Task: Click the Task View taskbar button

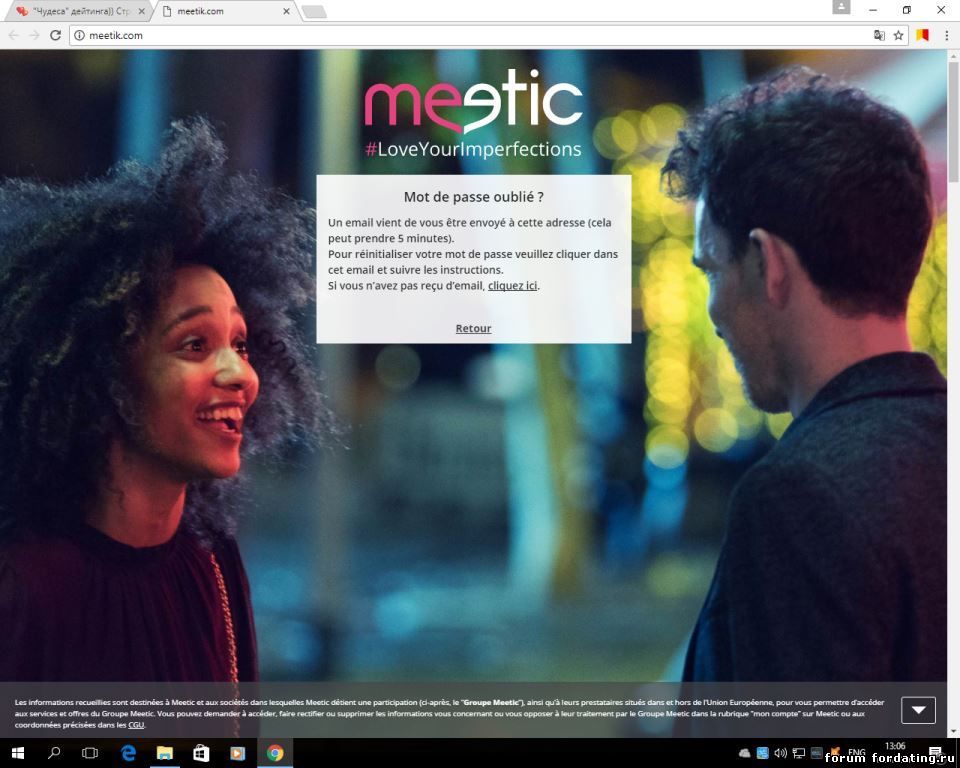Action: pyautogui.click(x=90, y=753)
